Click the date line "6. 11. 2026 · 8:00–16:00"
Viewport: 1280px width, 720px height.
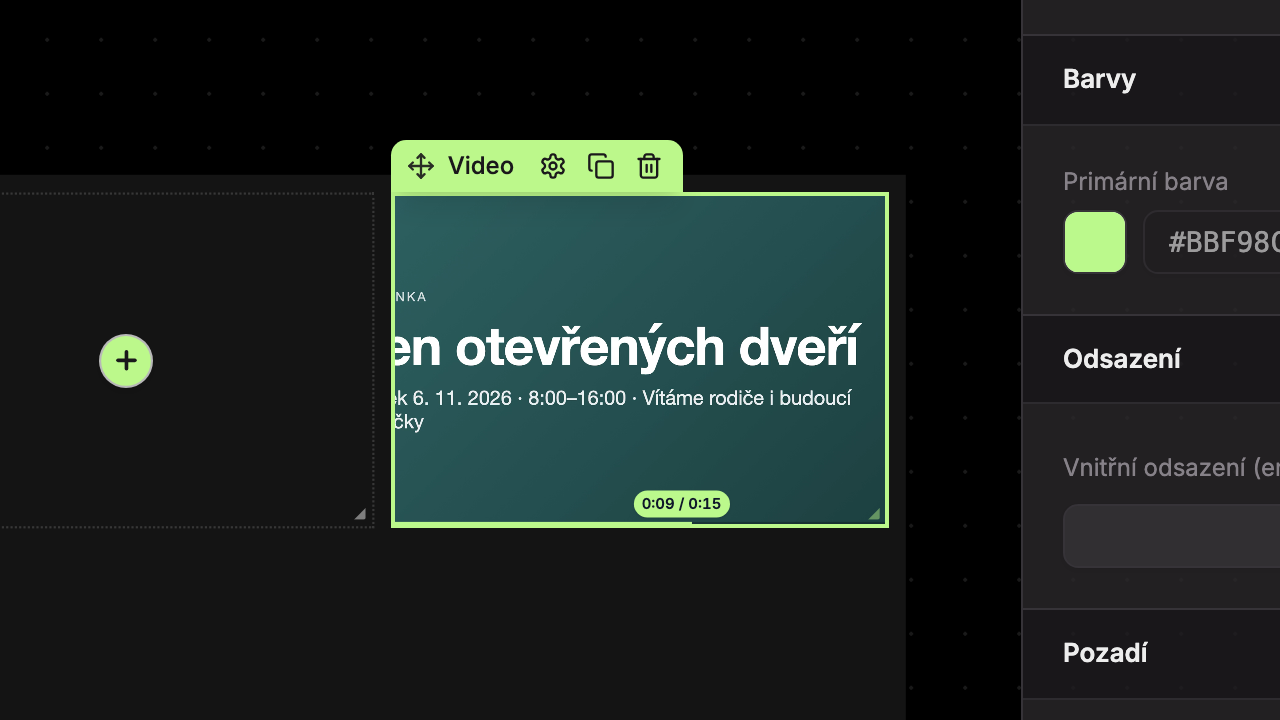[x=519, y=399]
